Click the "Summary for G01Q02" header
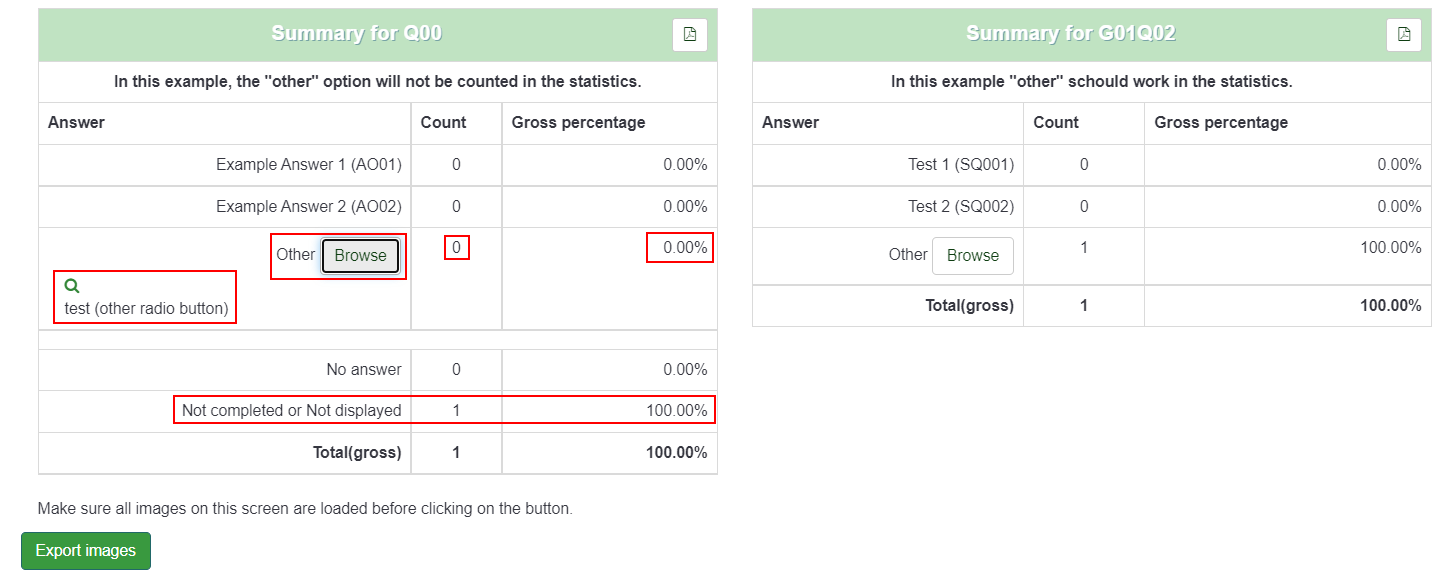1447x578 pixels. 1070,34
